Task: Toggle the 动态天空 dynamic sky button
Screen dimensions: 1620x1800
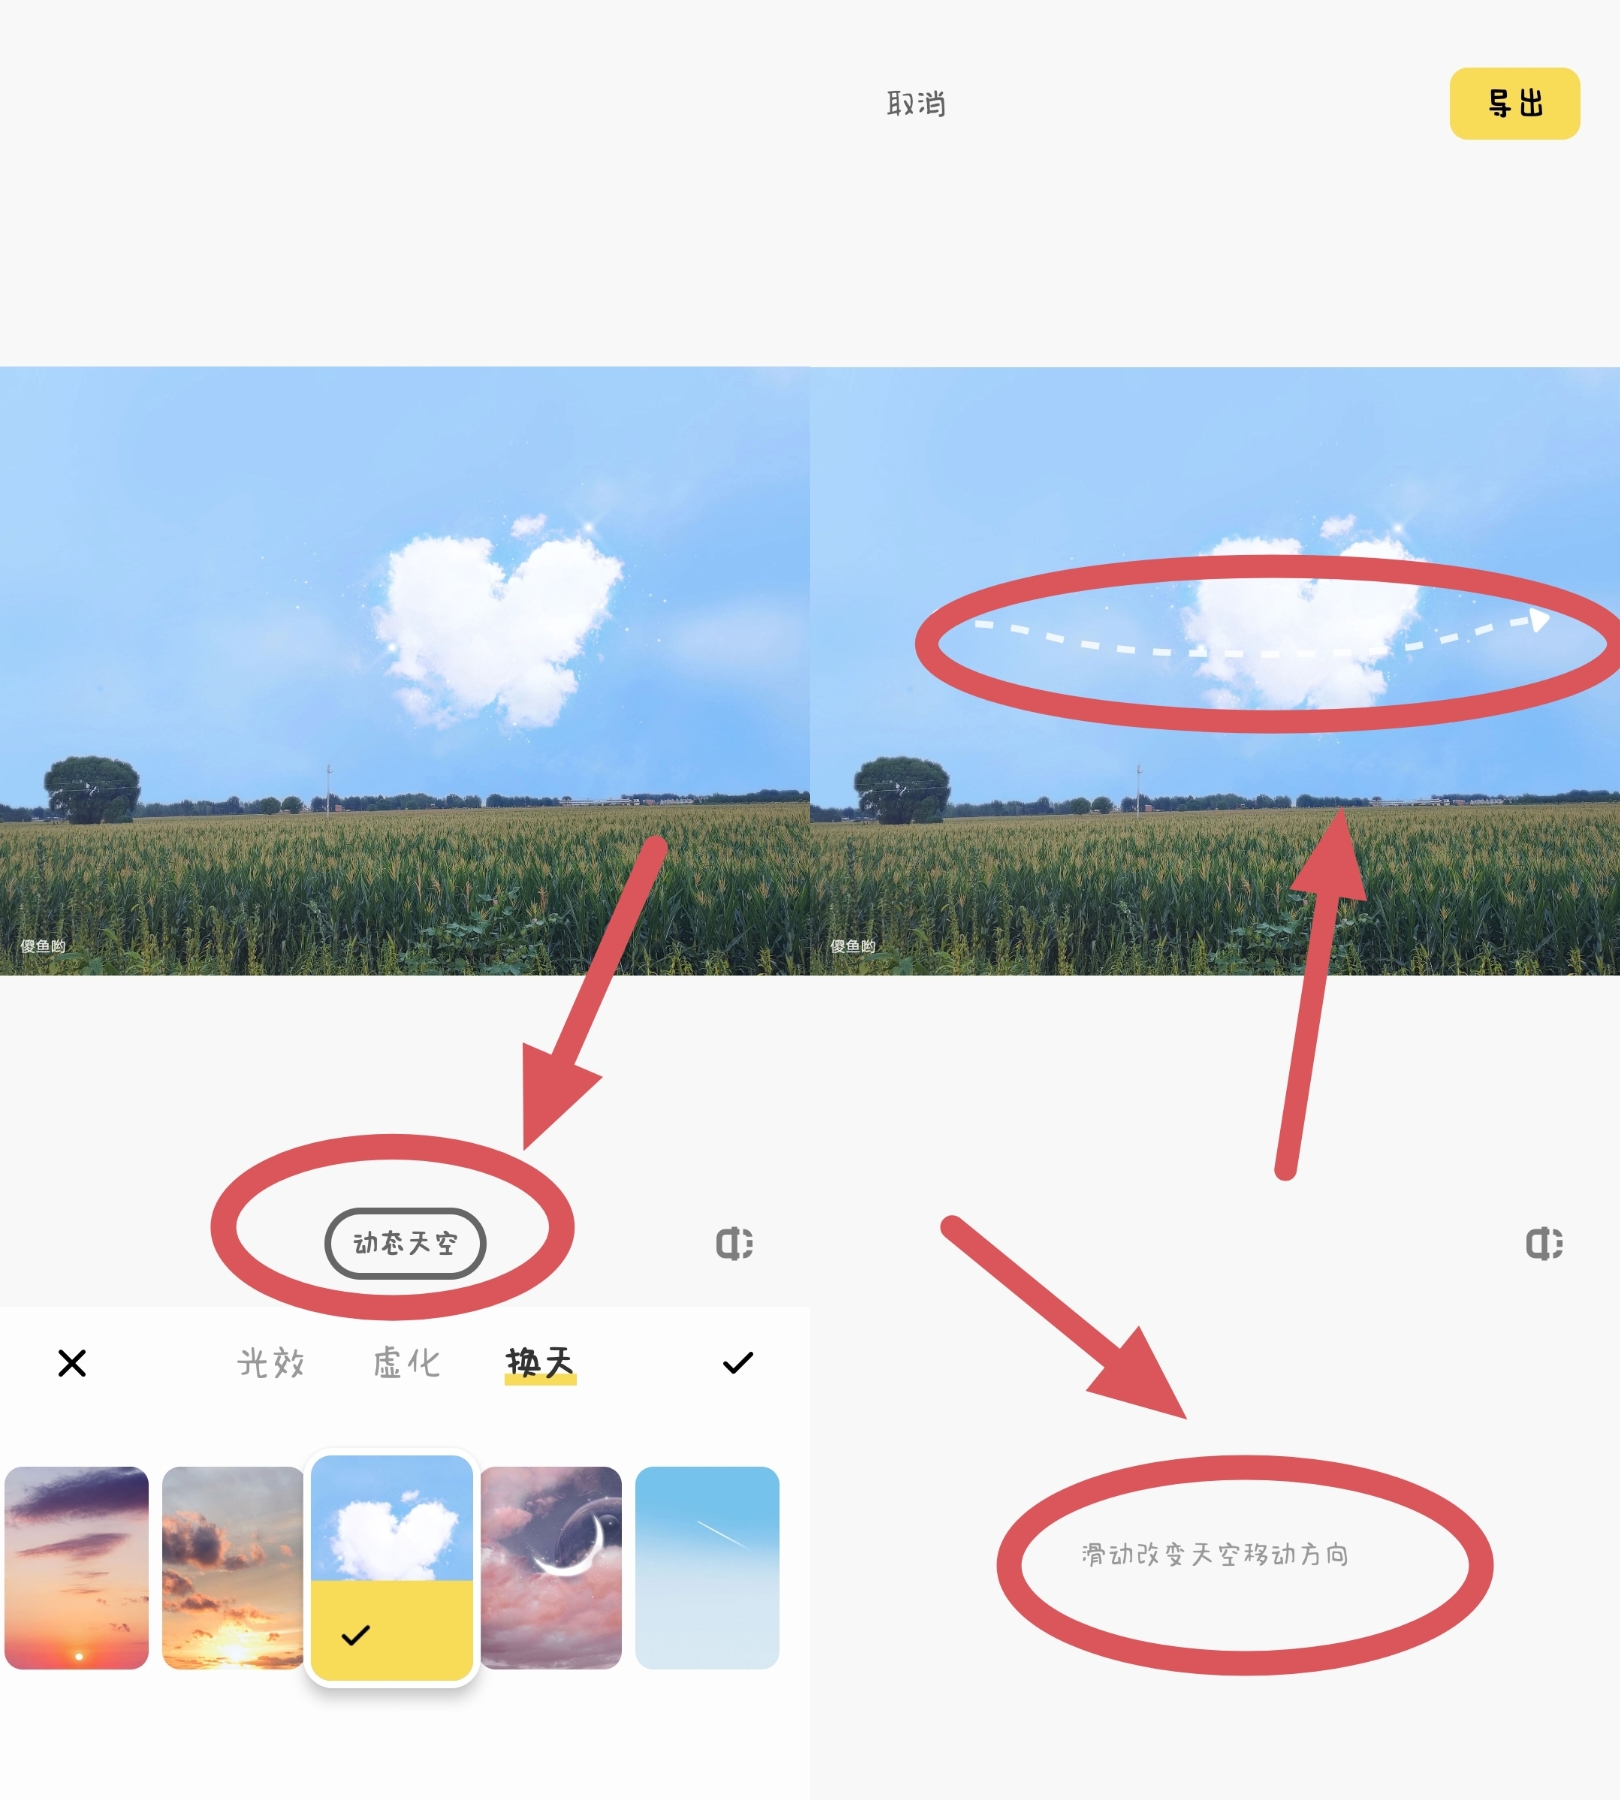Action: pyautogui.click(x=405, y=1243)
